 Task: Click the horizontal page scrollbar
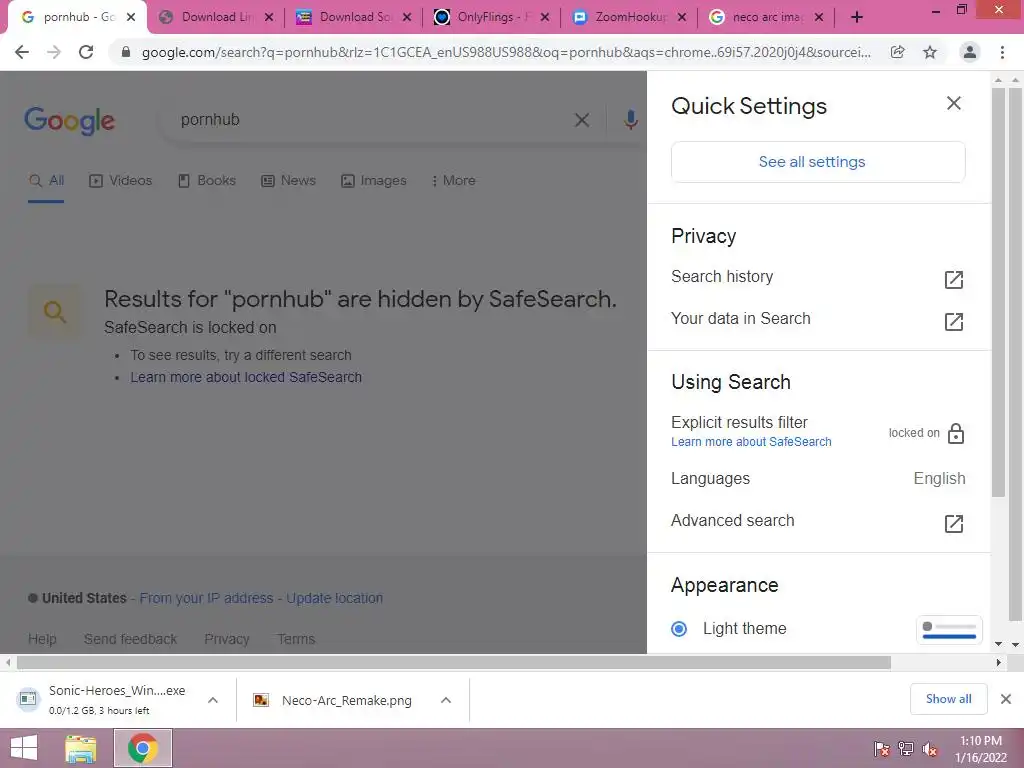click(454, 663)
